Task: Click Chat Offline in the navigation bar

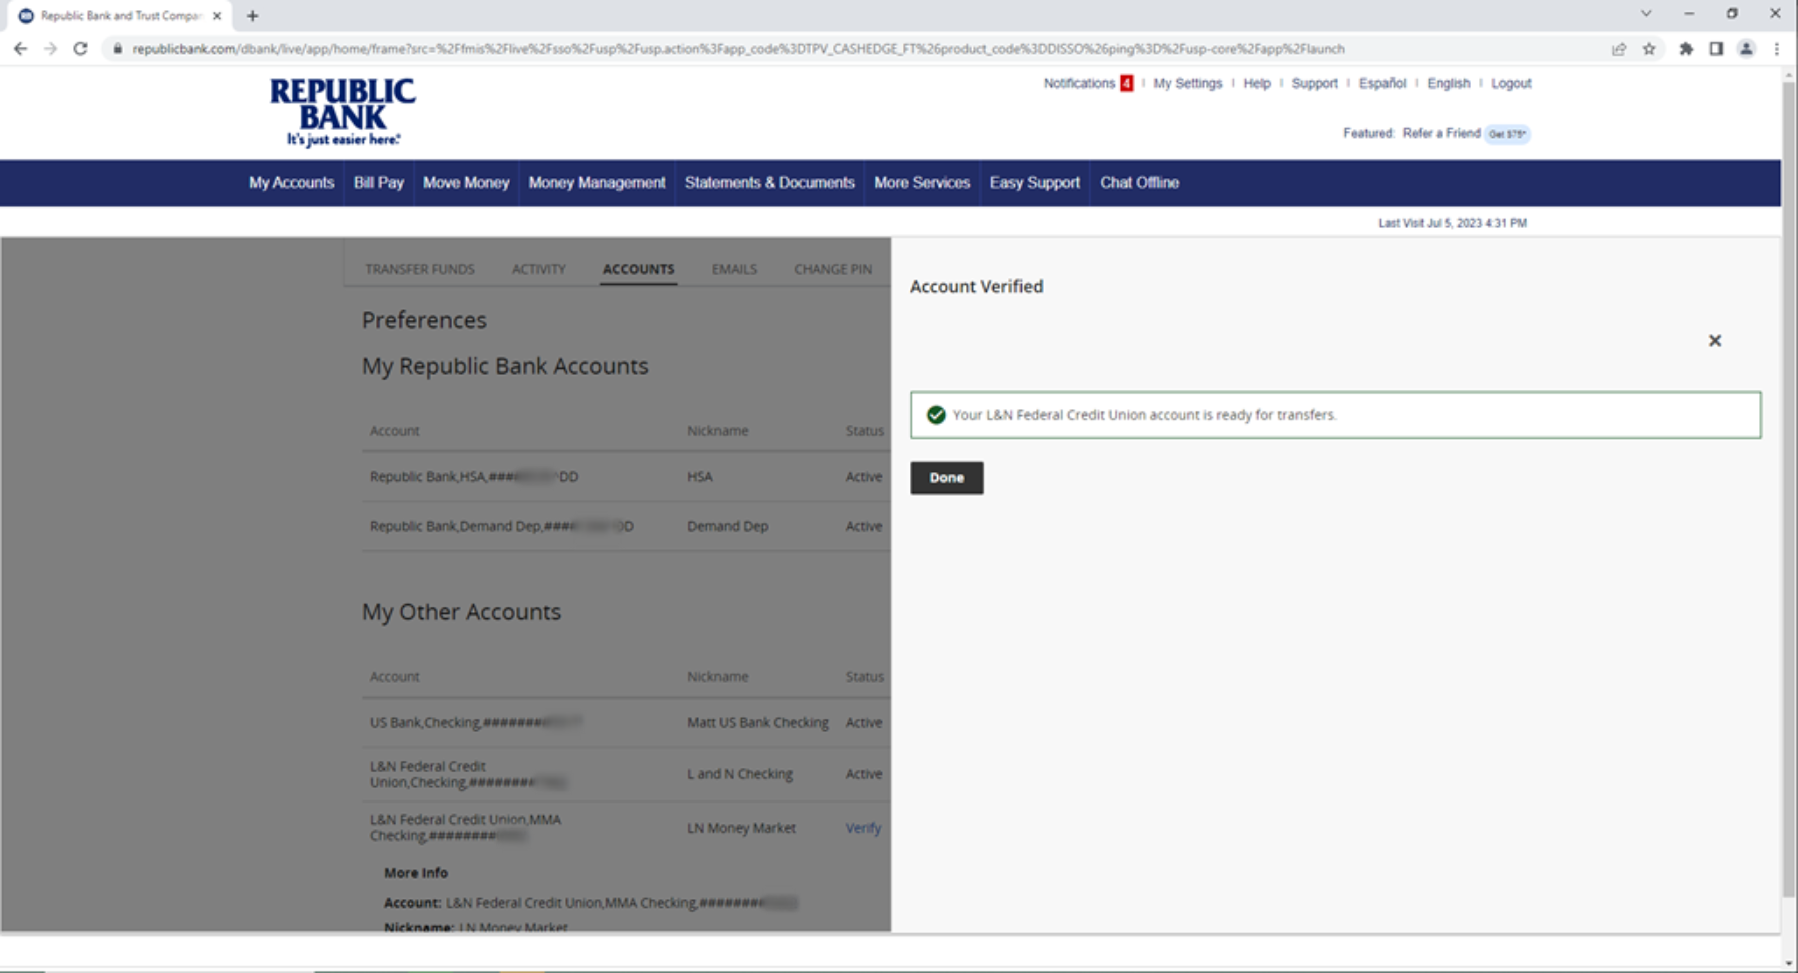Action: (x=1139, y=183)
